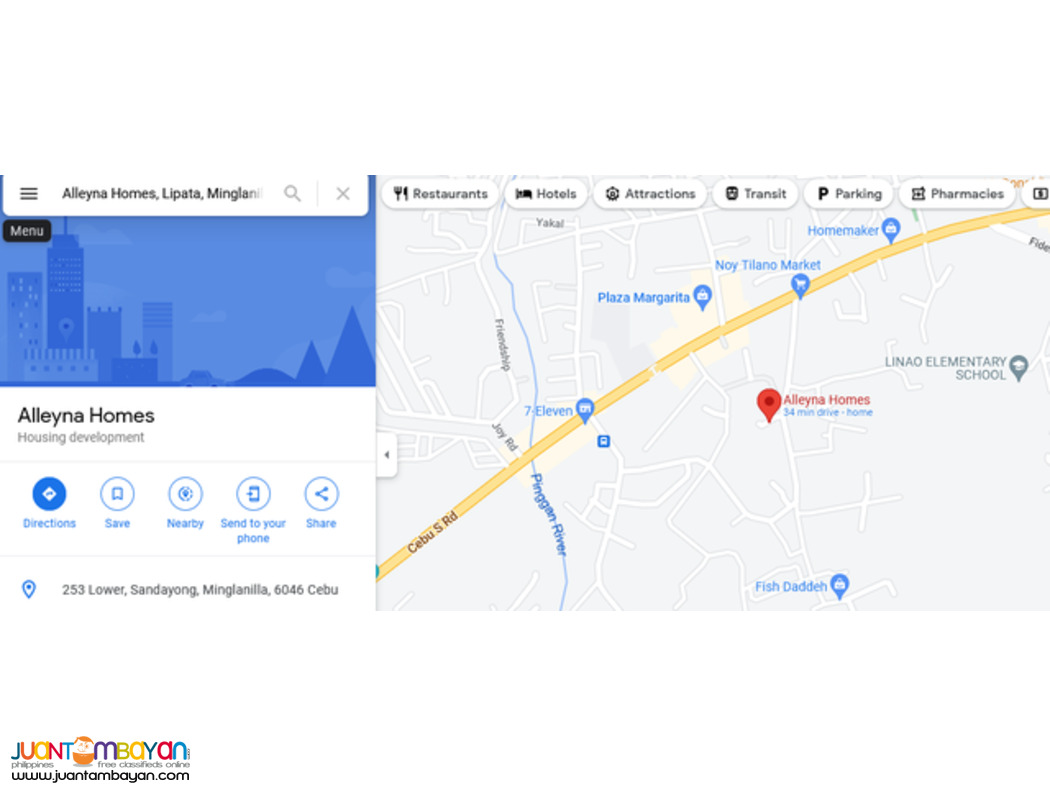
Task: Clear the search with X icon
Action: 343,193
